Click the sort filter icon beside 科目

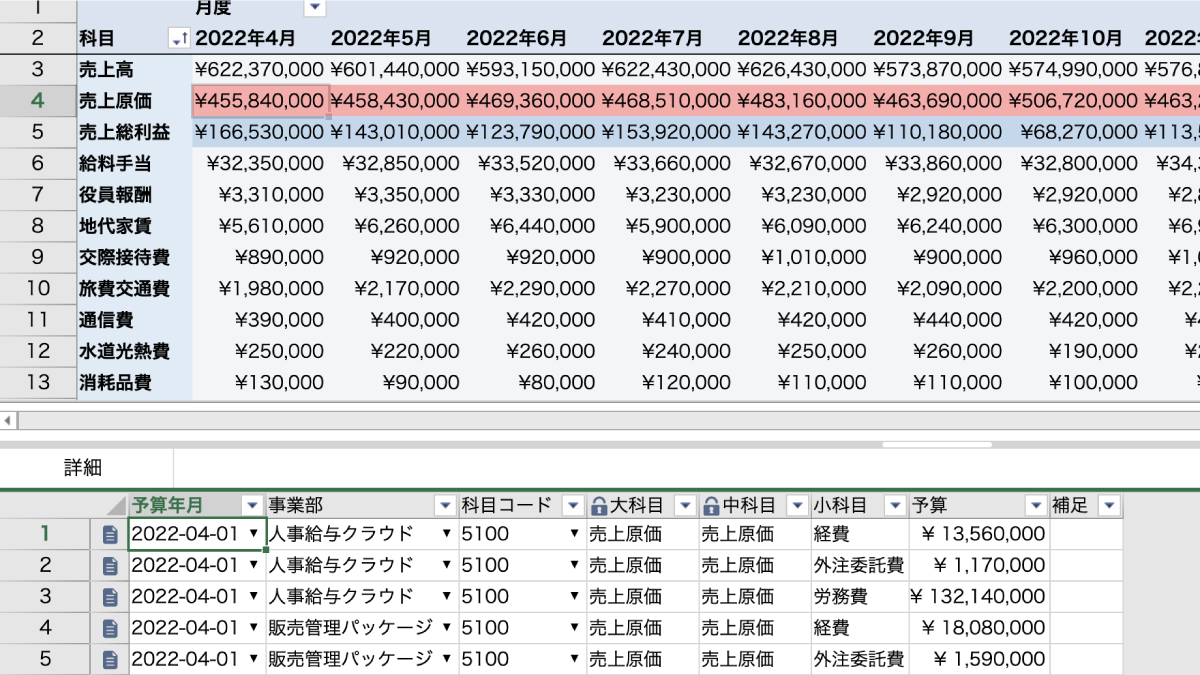(x=180, y=39)
